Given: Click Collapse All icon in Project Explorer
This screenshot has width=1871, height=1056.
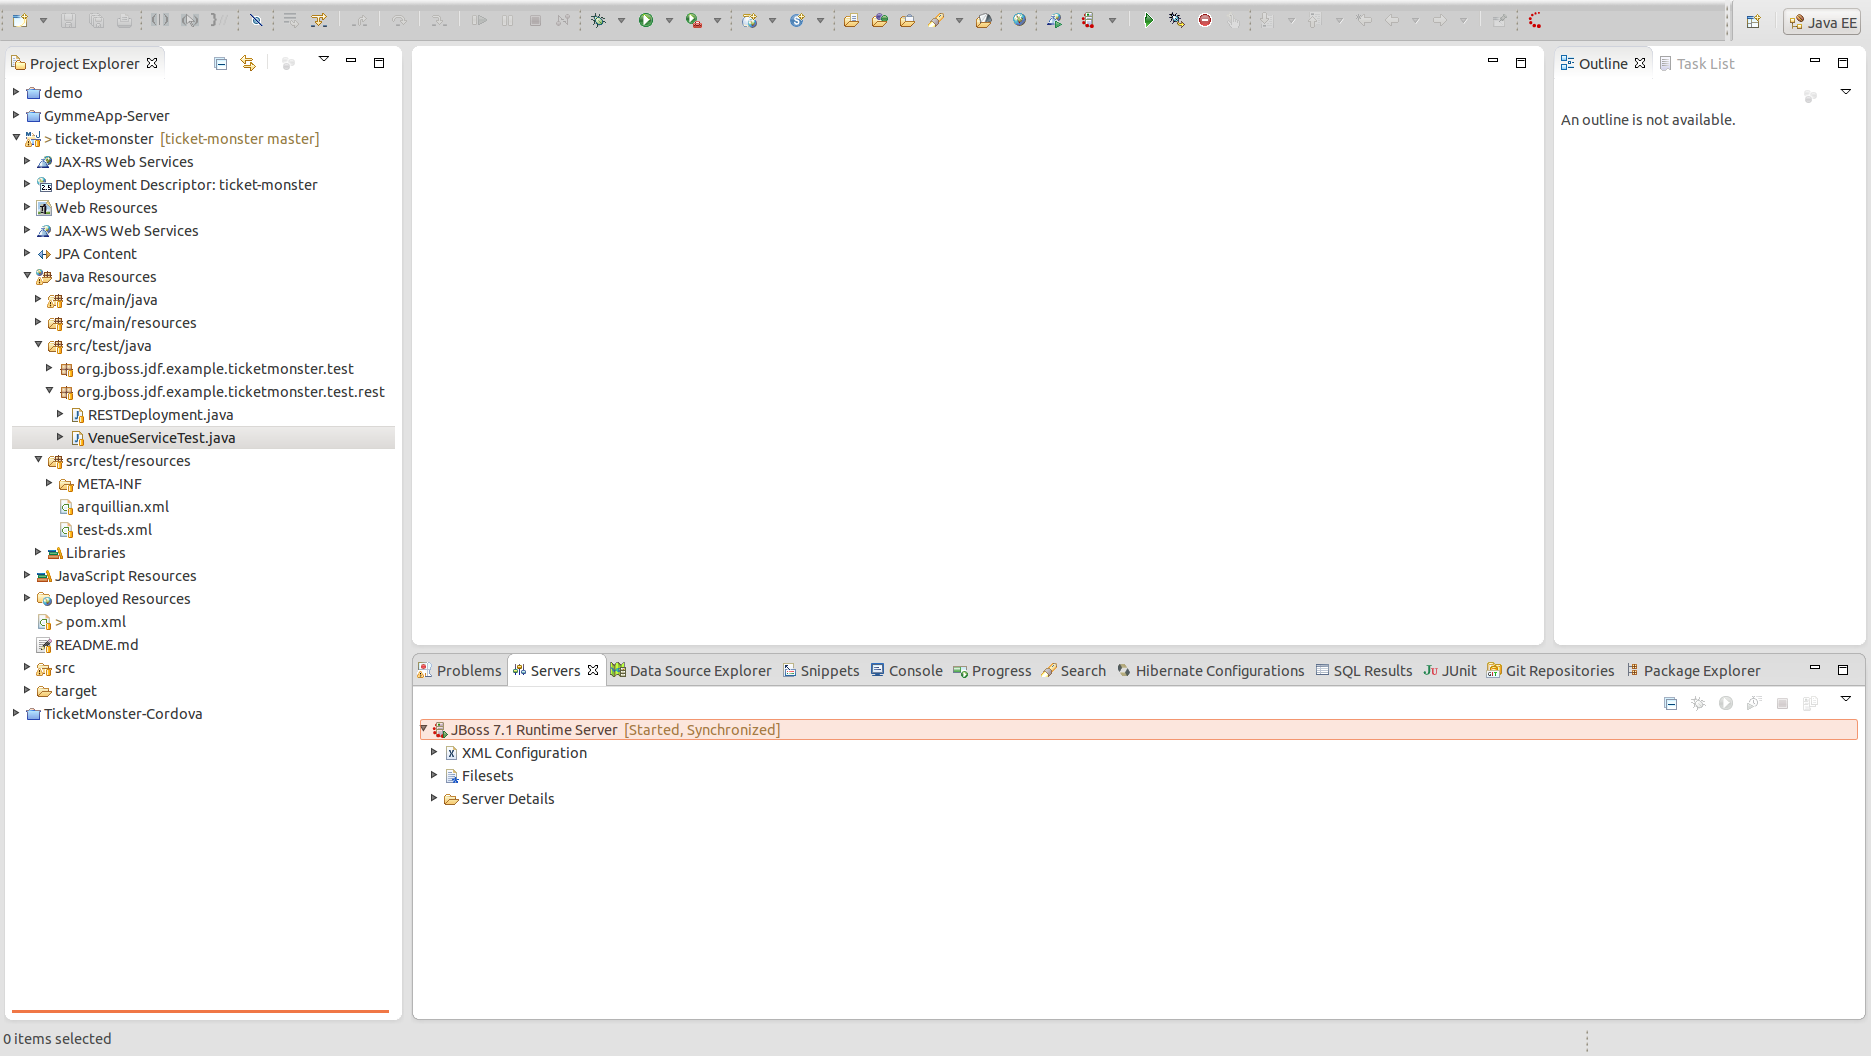Looking at the screenshot, I should click(220, 63).
